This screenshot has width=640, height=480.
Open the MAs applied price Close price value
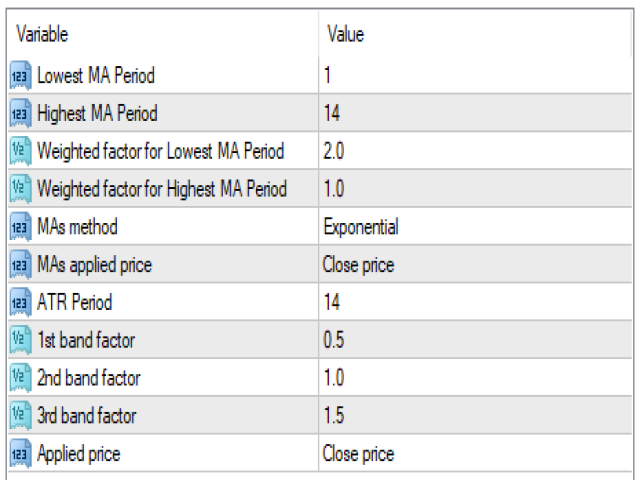pos(476,264)
